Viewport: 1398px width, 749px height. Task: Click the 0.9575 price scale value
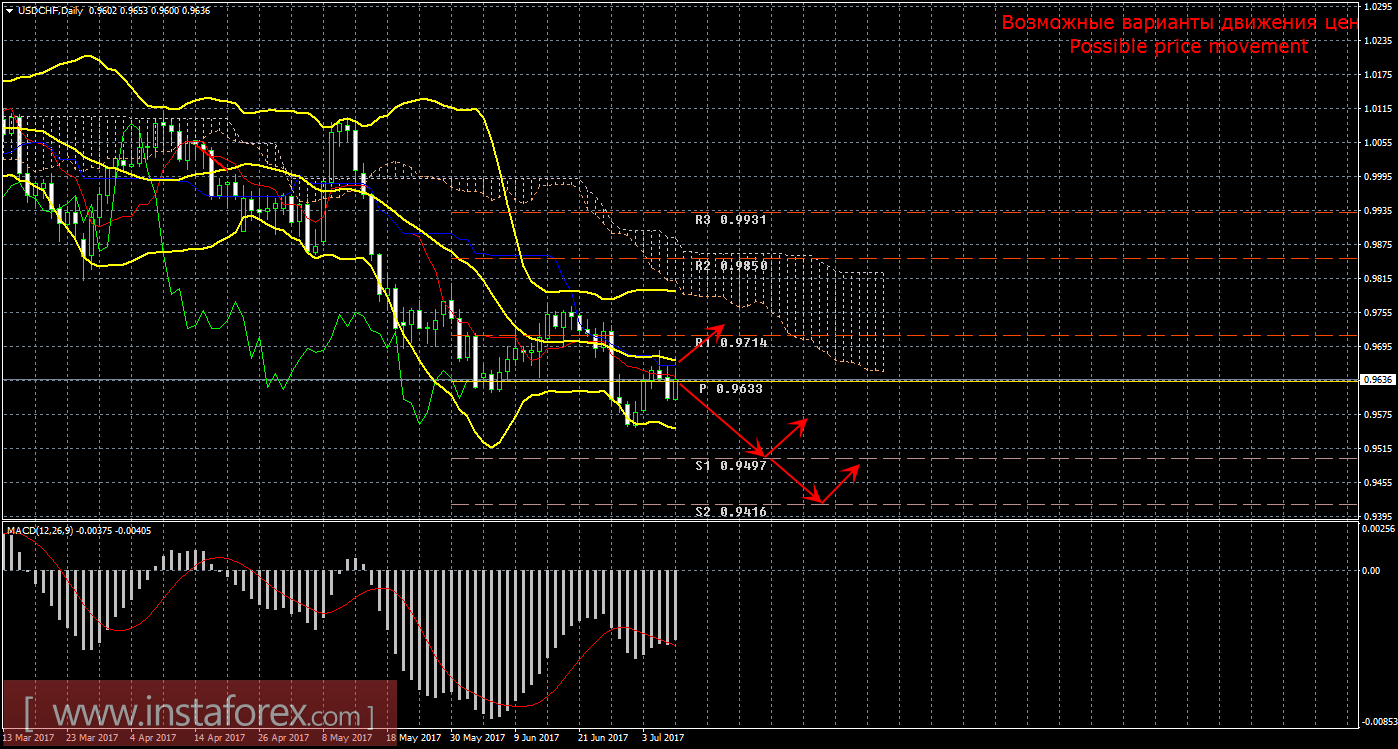click(1377, 414)
